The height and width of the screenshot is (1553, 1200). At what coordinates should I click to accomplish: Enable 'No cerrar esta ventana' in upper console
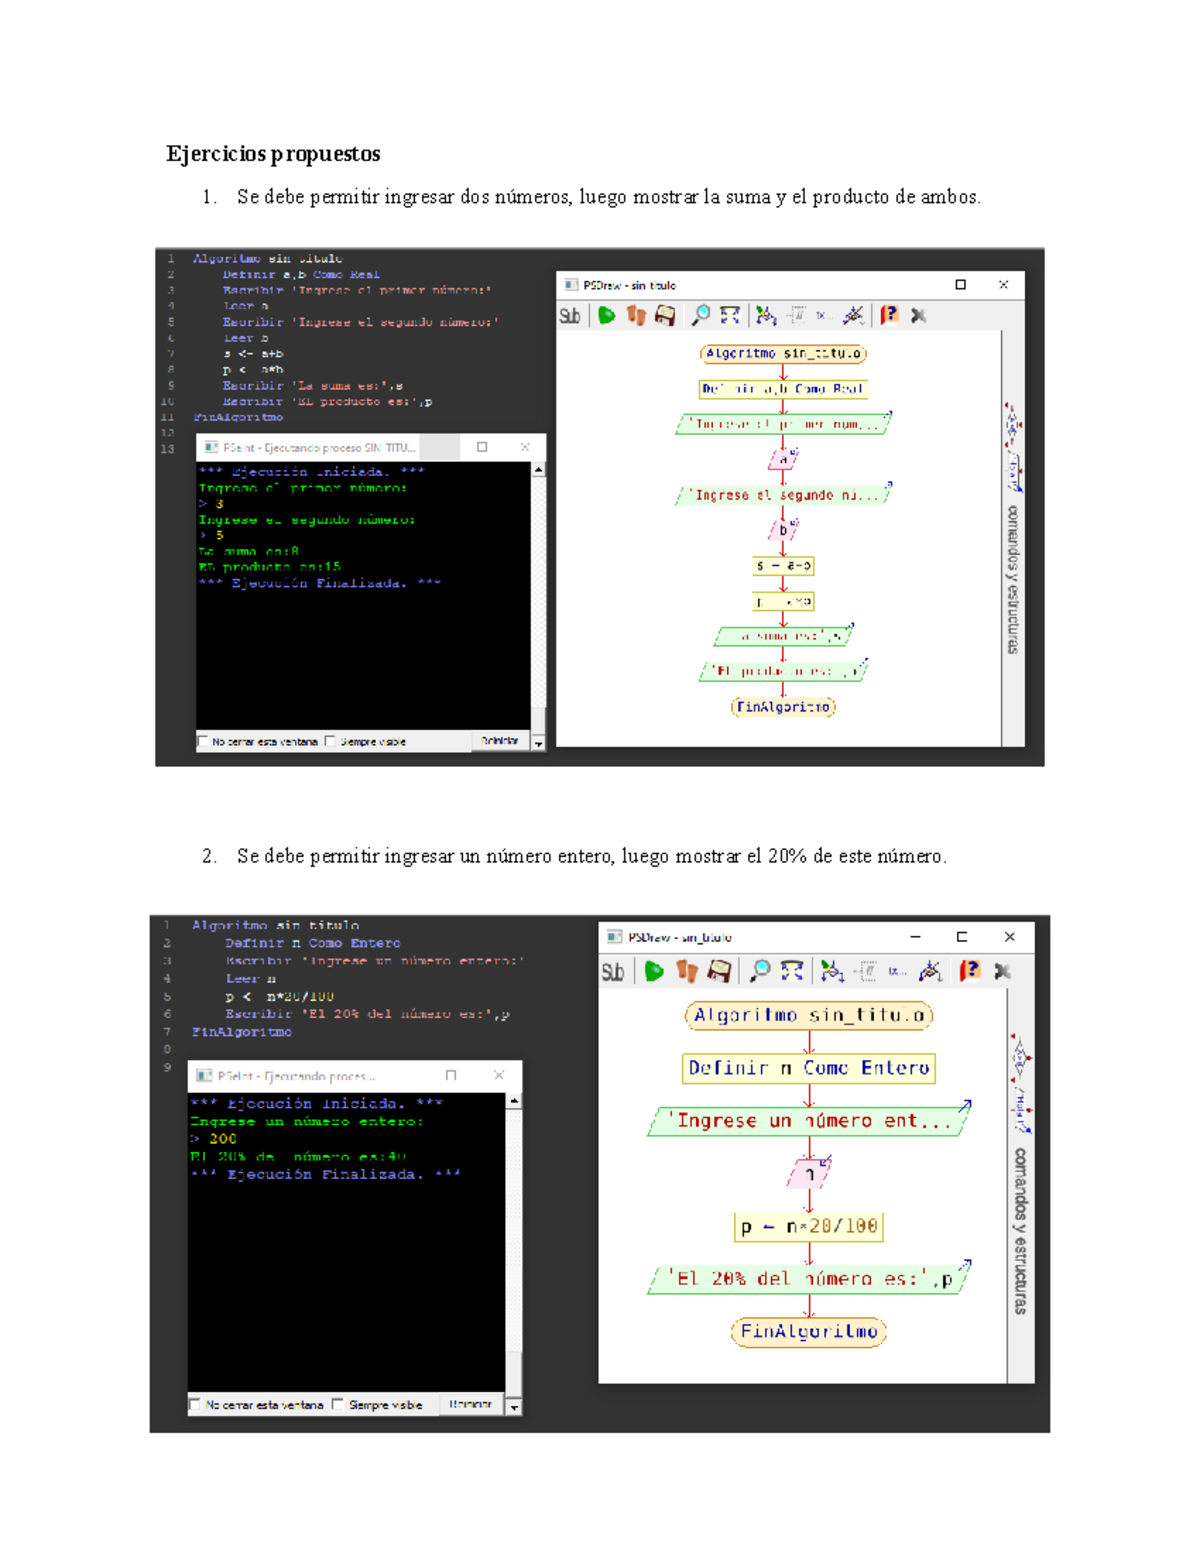click(204, 742)
